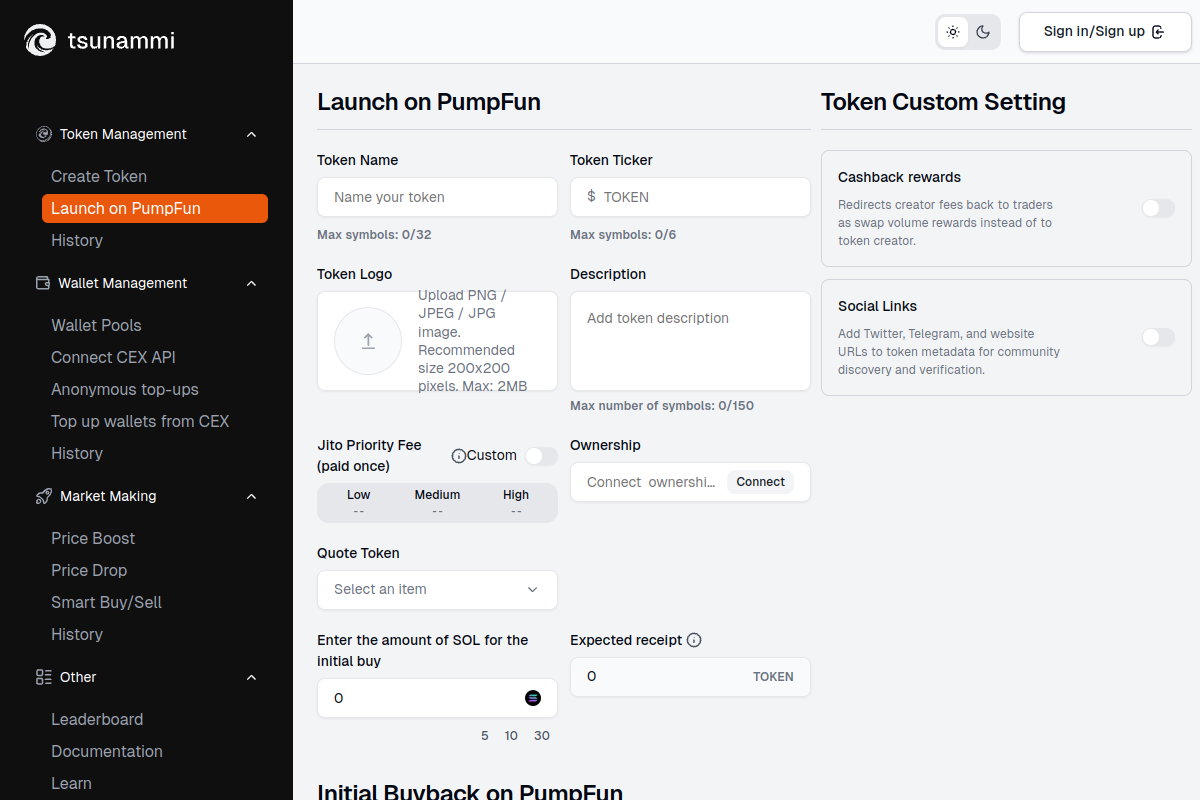Screen dimensions: 1200x800
Task: Click the Expected receipt value field
Action: [x=690, y=677]
